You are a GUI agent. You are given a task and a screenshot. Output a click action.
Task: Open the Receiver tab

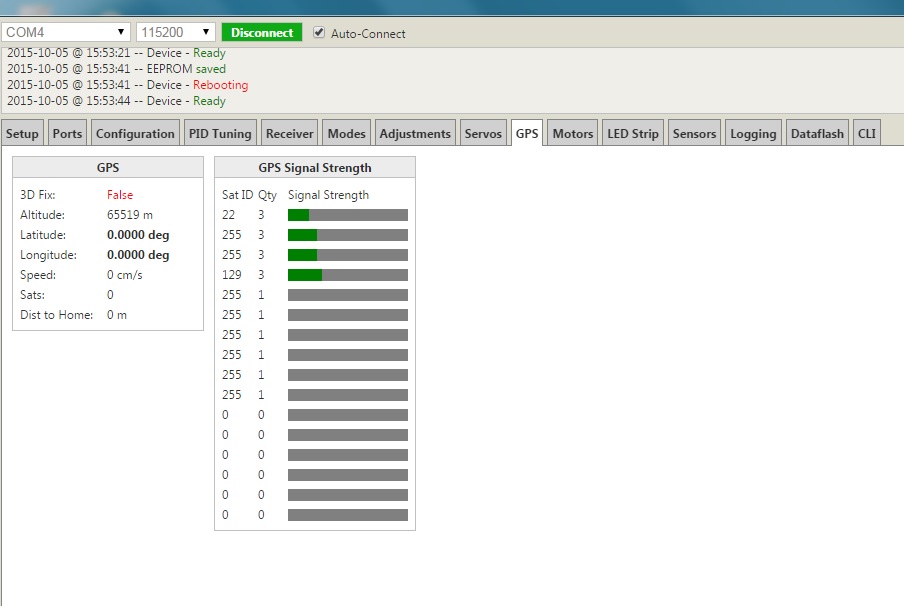point(290,134)
